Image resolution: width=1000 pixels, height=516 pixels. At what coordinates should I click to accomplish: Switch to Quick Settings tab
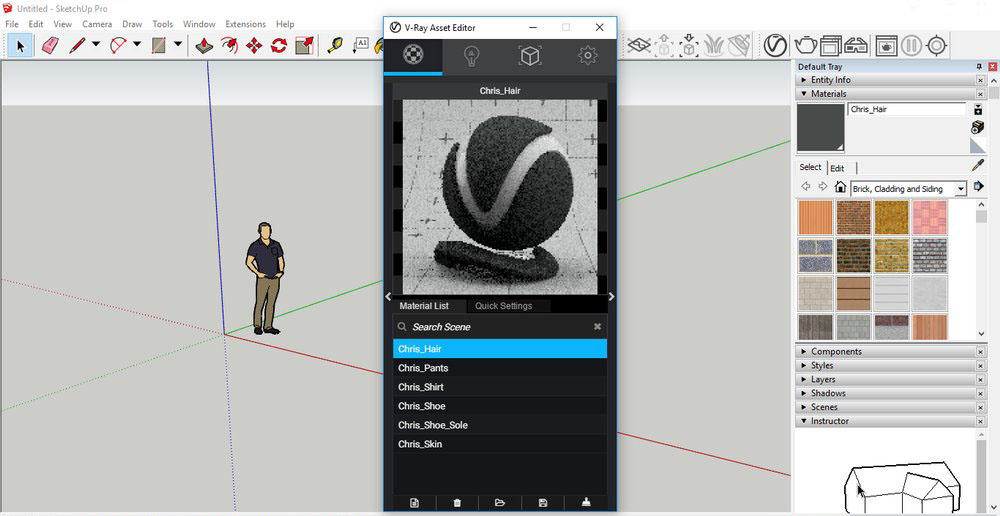pos(503,306)
